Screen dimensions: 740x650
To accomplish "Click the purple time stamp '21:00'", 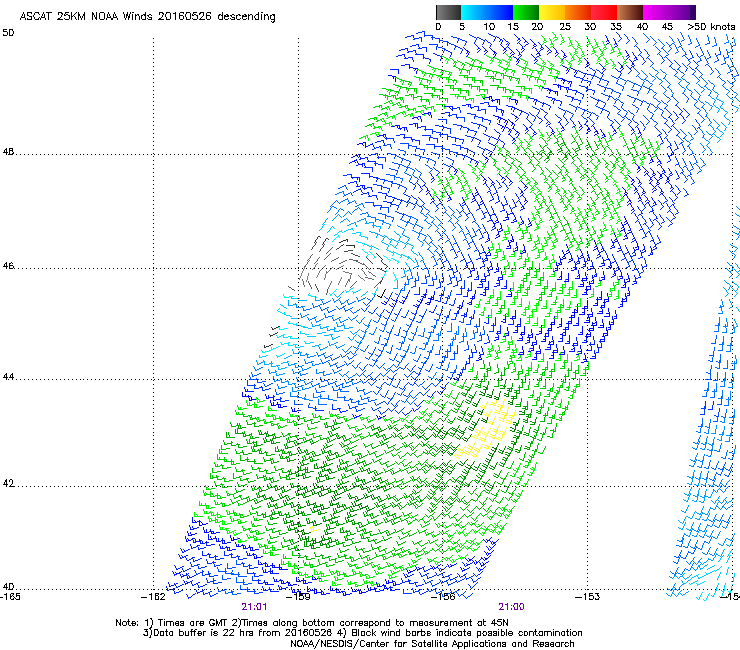I will click(x=512, y=607).
